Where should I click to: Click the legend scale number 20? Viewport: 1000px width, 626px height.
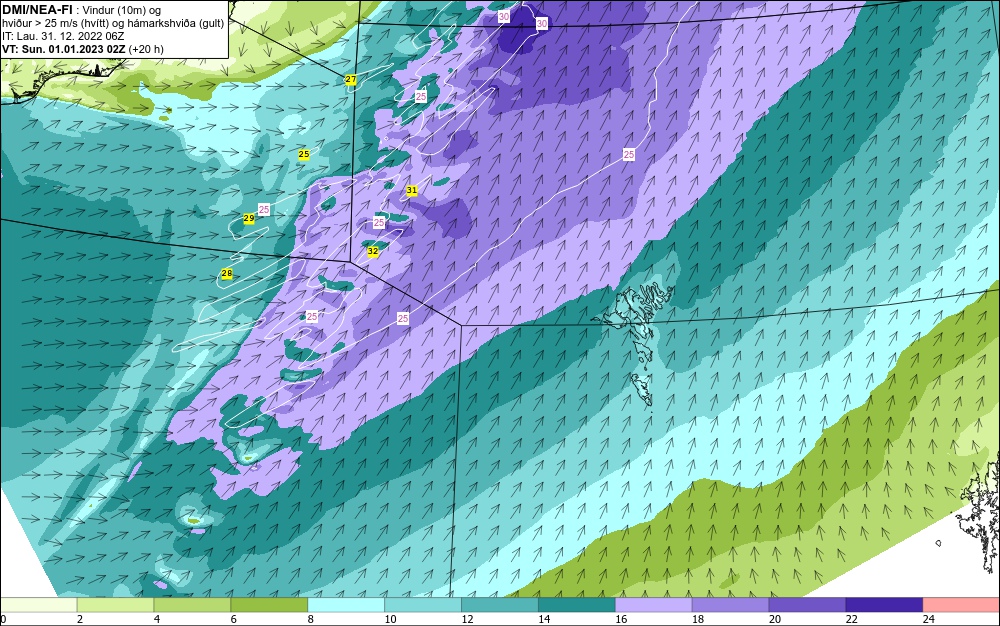point(775,619)
